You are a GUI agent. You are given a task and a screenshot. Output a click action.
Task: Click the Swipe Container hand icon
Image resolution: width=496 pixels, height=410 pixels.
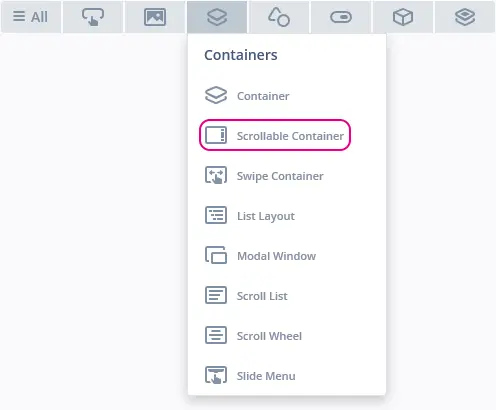216,175
